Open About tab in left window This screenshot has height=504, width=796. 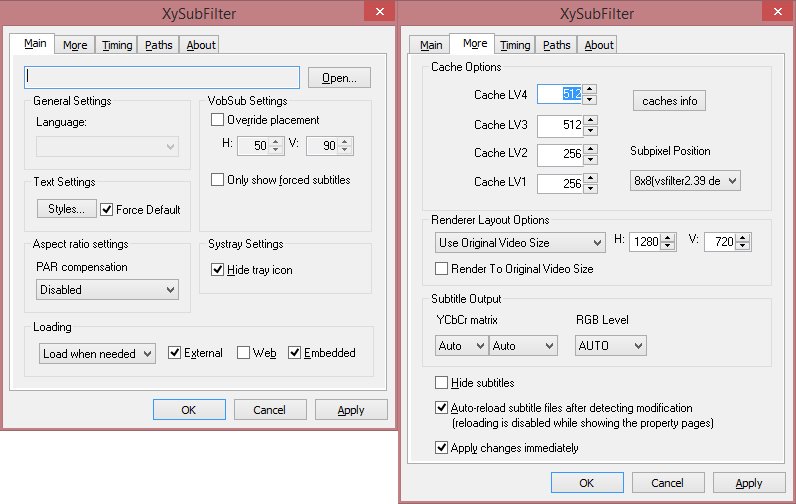[x=201, y=45]
